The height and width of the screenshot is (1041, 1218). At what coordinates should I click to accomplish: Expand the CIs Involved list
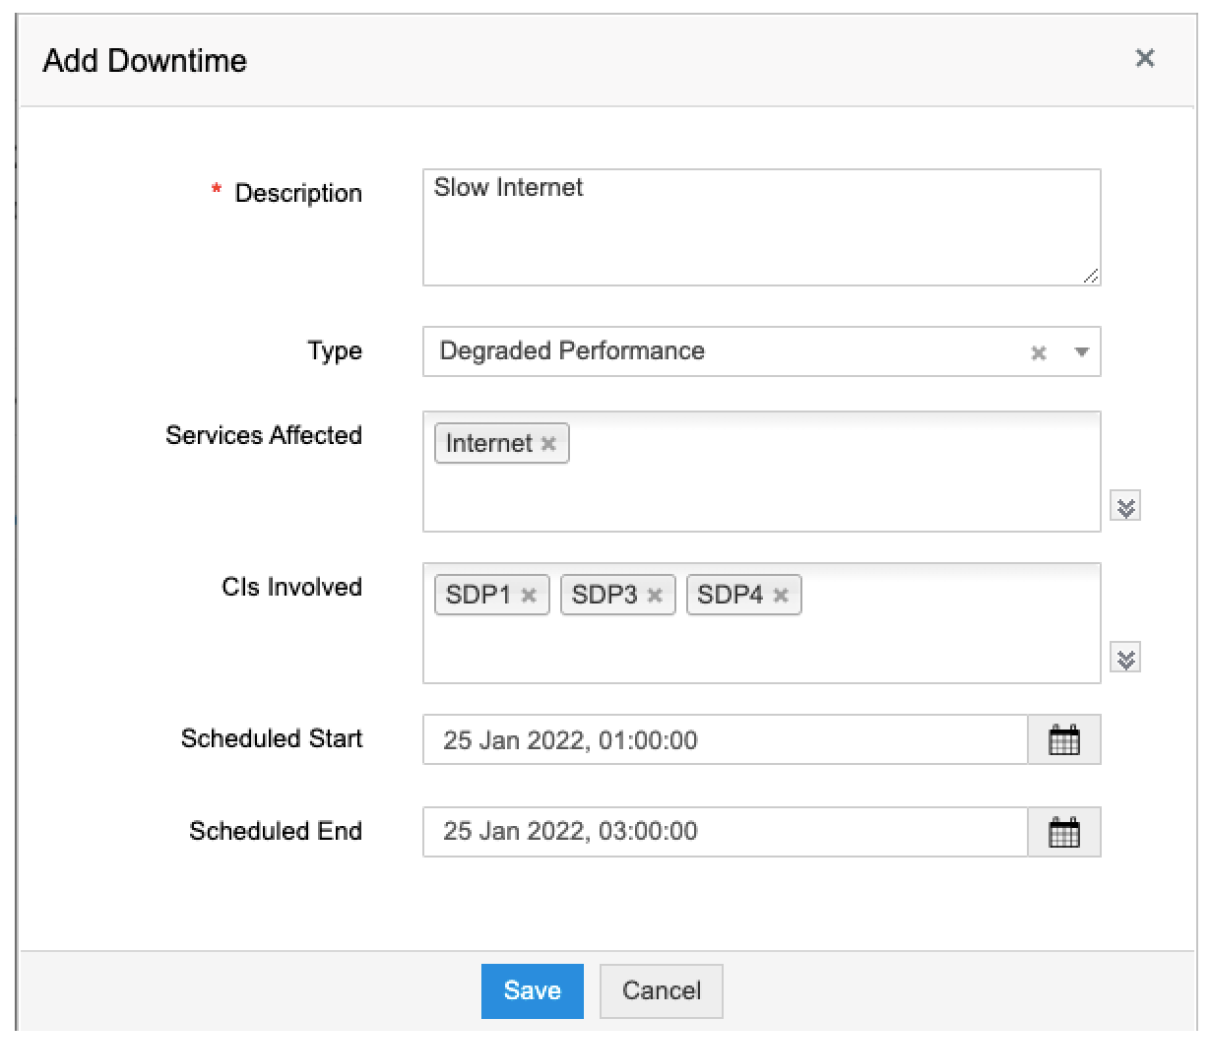click(1126, 659)
